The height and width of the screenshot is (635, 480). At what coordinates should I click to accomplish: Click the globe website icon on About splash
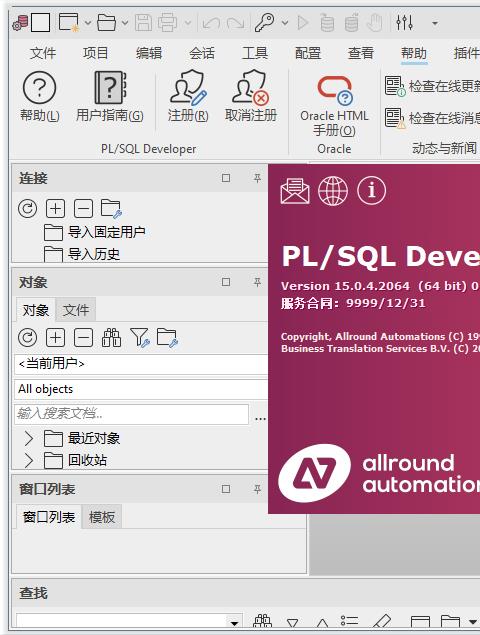pos(333,190)
